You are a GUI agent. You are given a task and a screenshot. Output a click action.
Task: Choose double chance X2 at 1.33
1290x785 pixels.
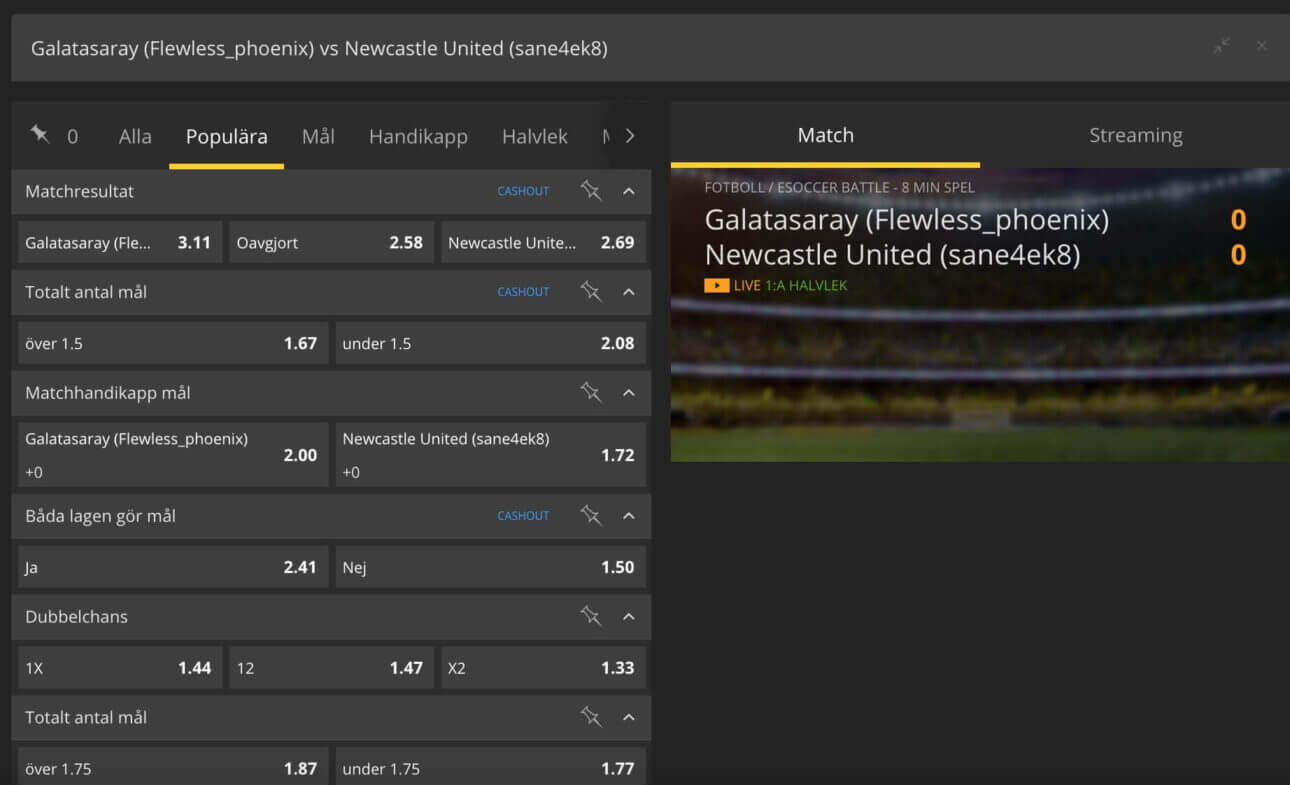[x=543, y=668]
